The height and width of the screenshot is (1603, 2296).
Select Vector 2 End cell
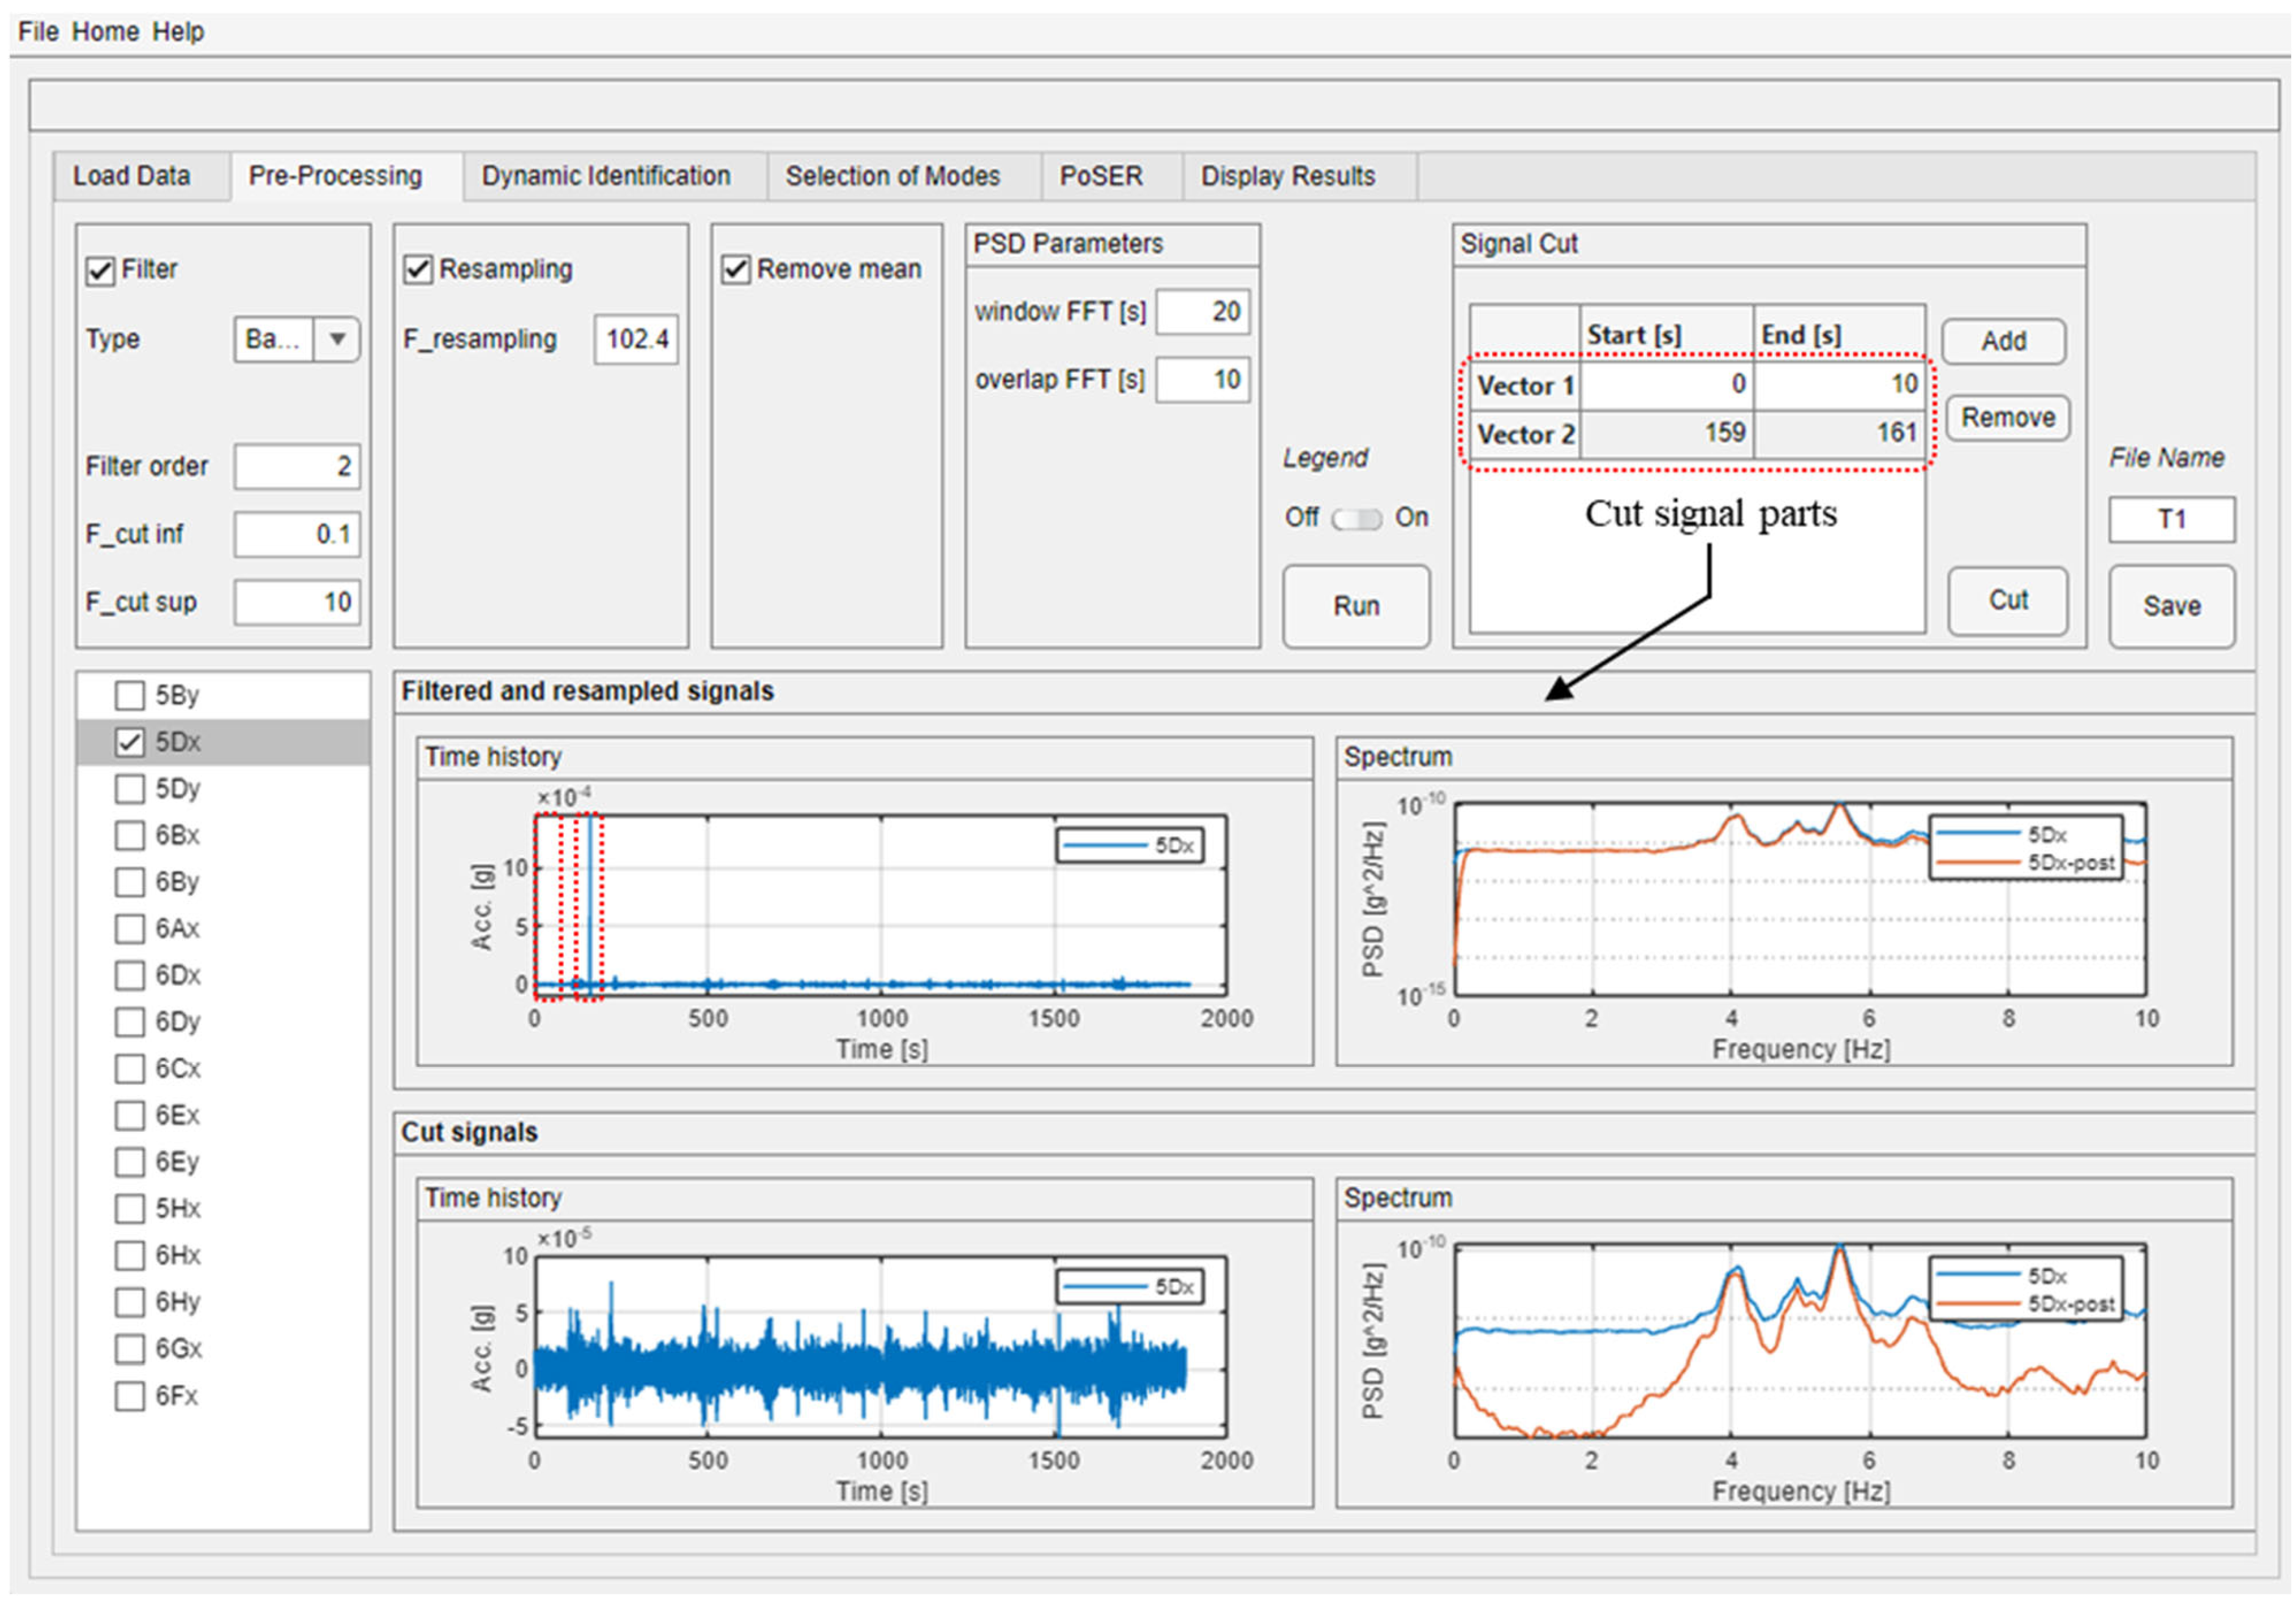point(1840,434)
